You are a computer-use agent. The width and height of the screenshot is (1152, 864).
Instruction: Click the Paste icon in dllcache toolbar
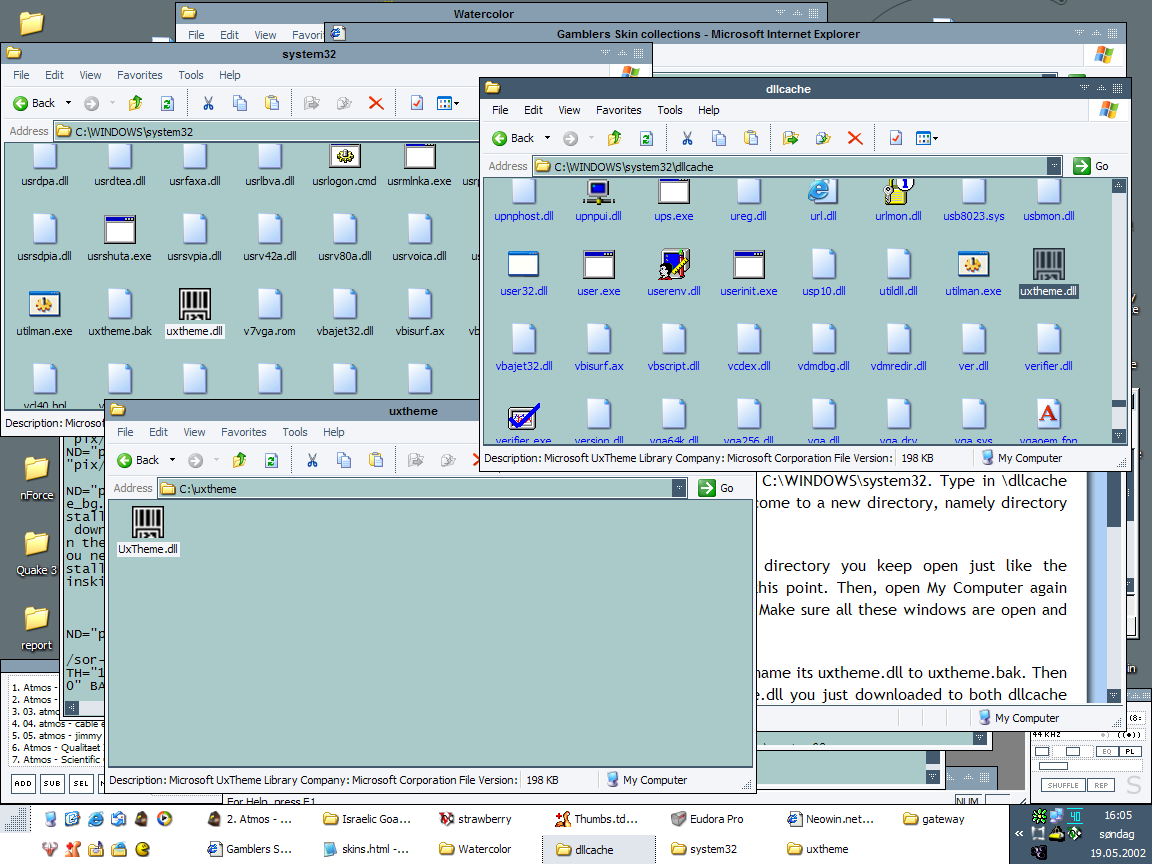point(750,138)
